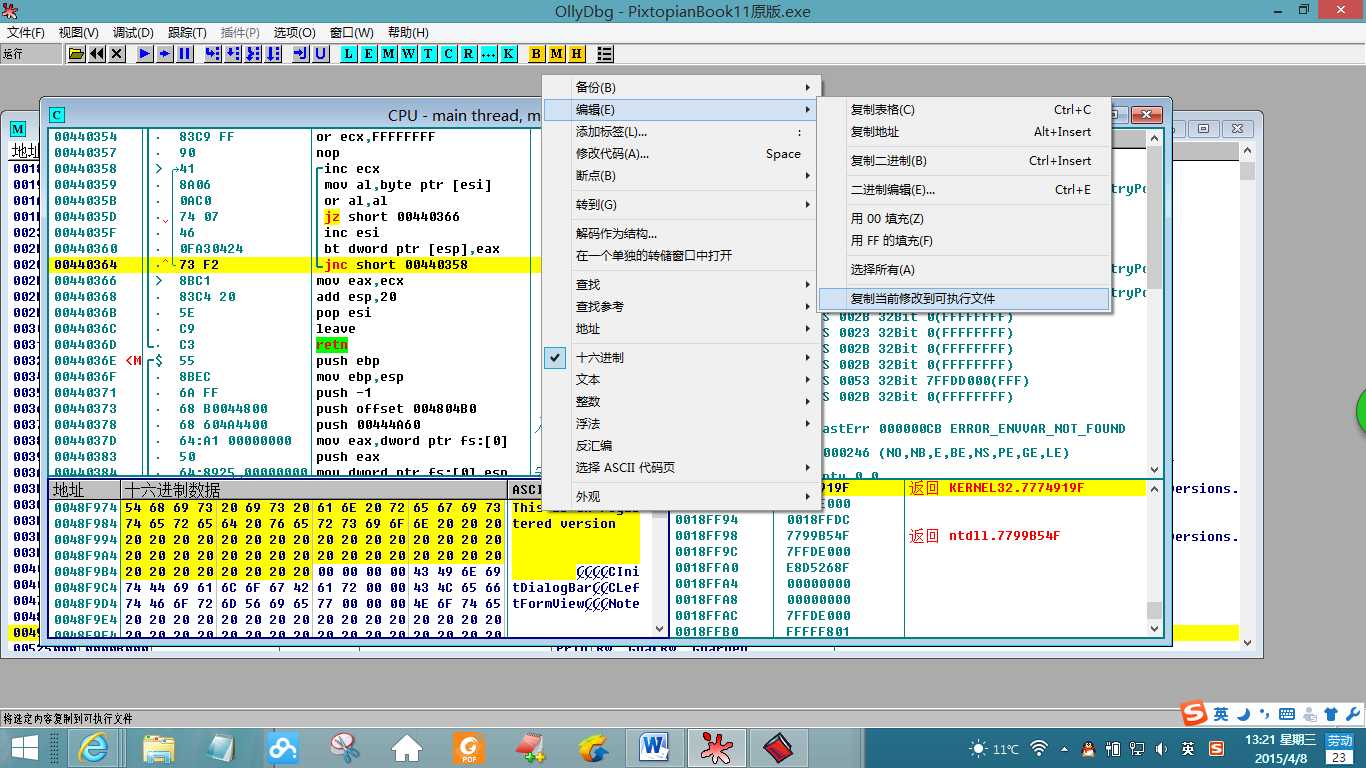The image size is (1366, 768).
Task: Open the 调试(D) menu
Action: (133, 33)
